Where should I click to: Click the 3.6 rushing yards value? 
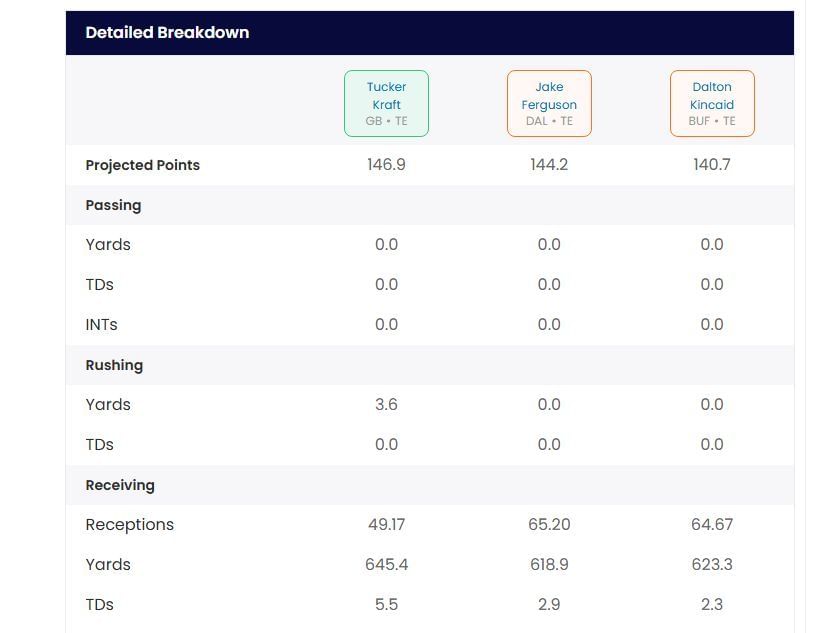coord(386,405)
